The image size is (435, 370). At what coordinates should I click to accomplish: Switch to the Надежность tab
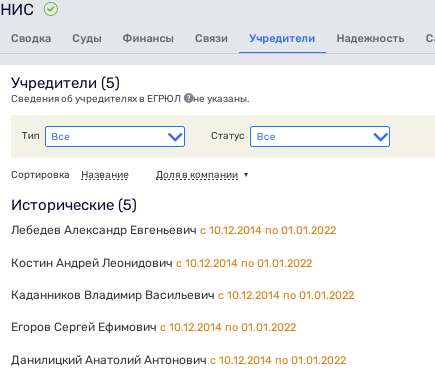[x=370, y=38]
